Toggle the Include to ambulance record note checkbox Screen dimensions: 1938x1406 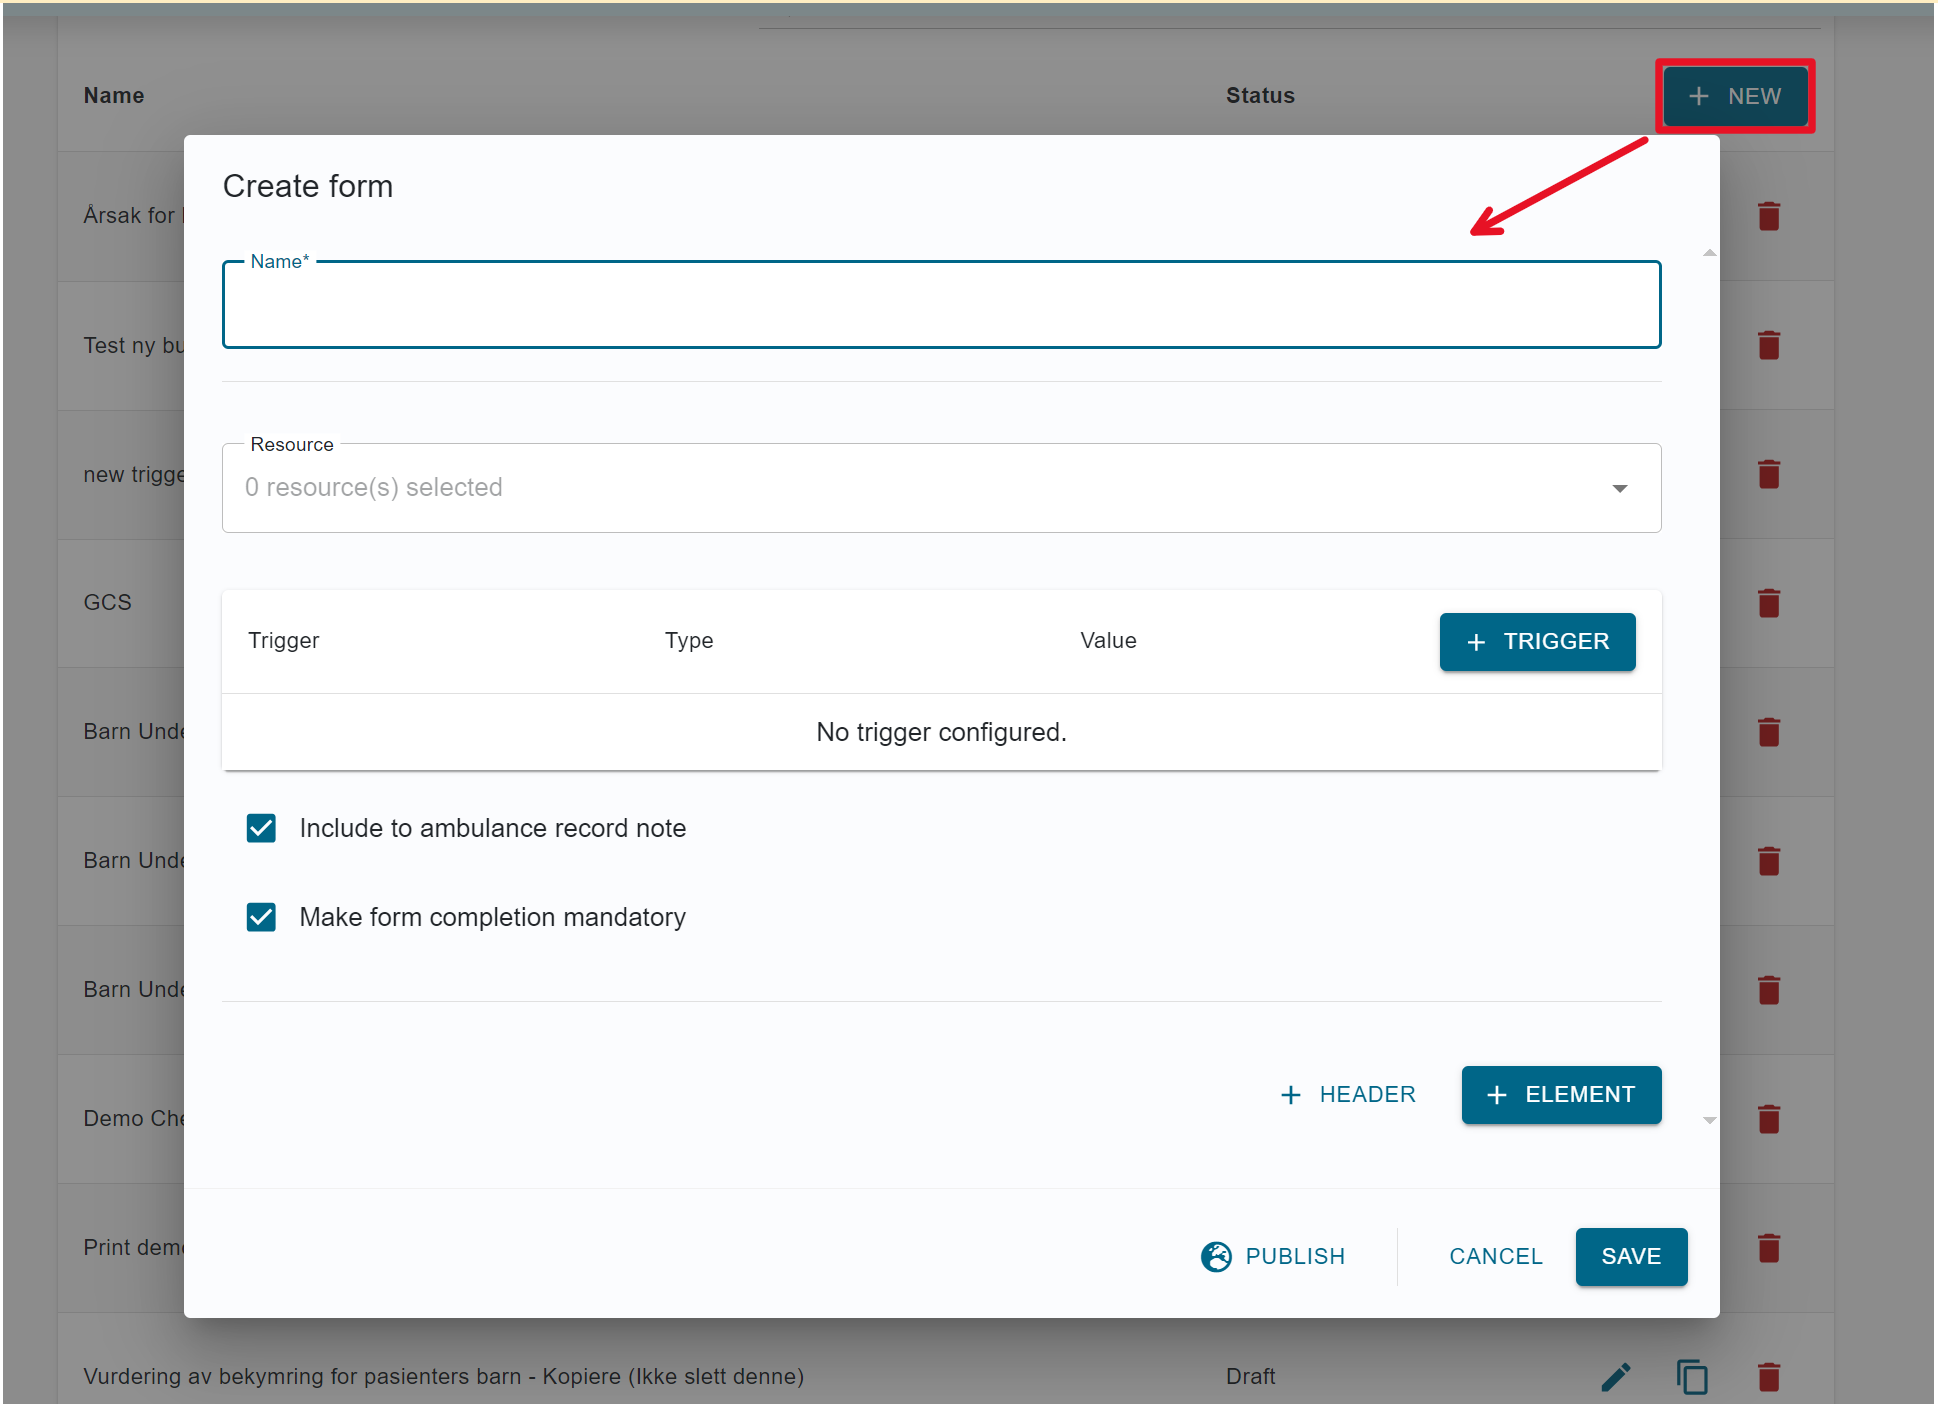pos(262,829)
